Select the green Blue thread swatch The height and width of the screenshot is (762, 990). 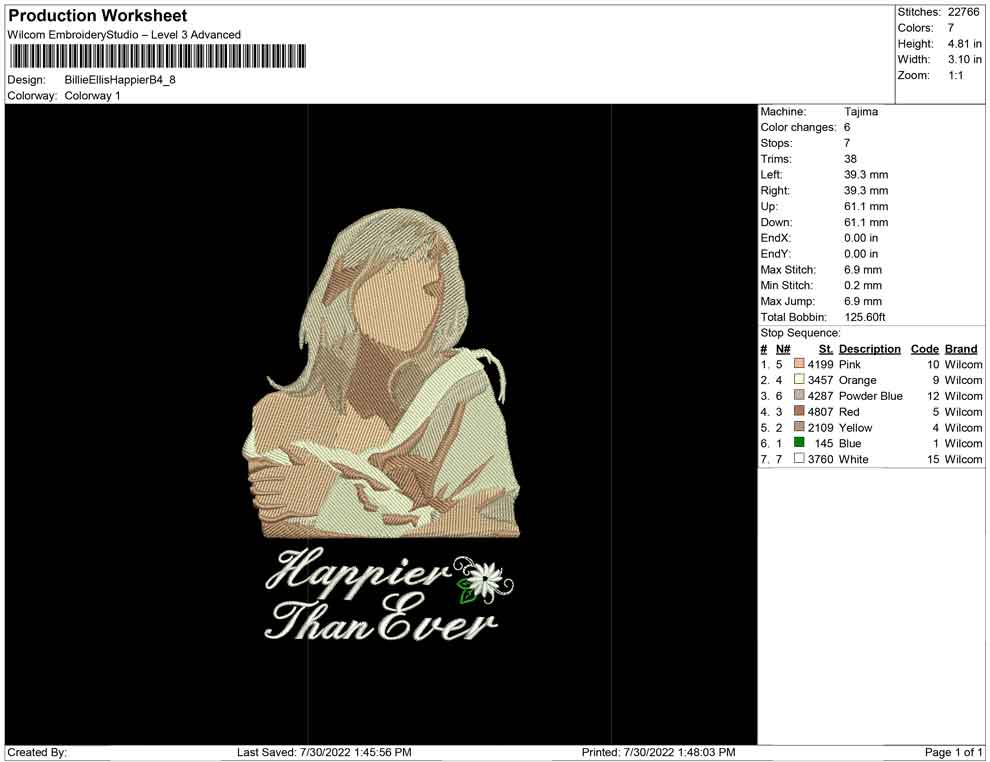tap(799, 443)
